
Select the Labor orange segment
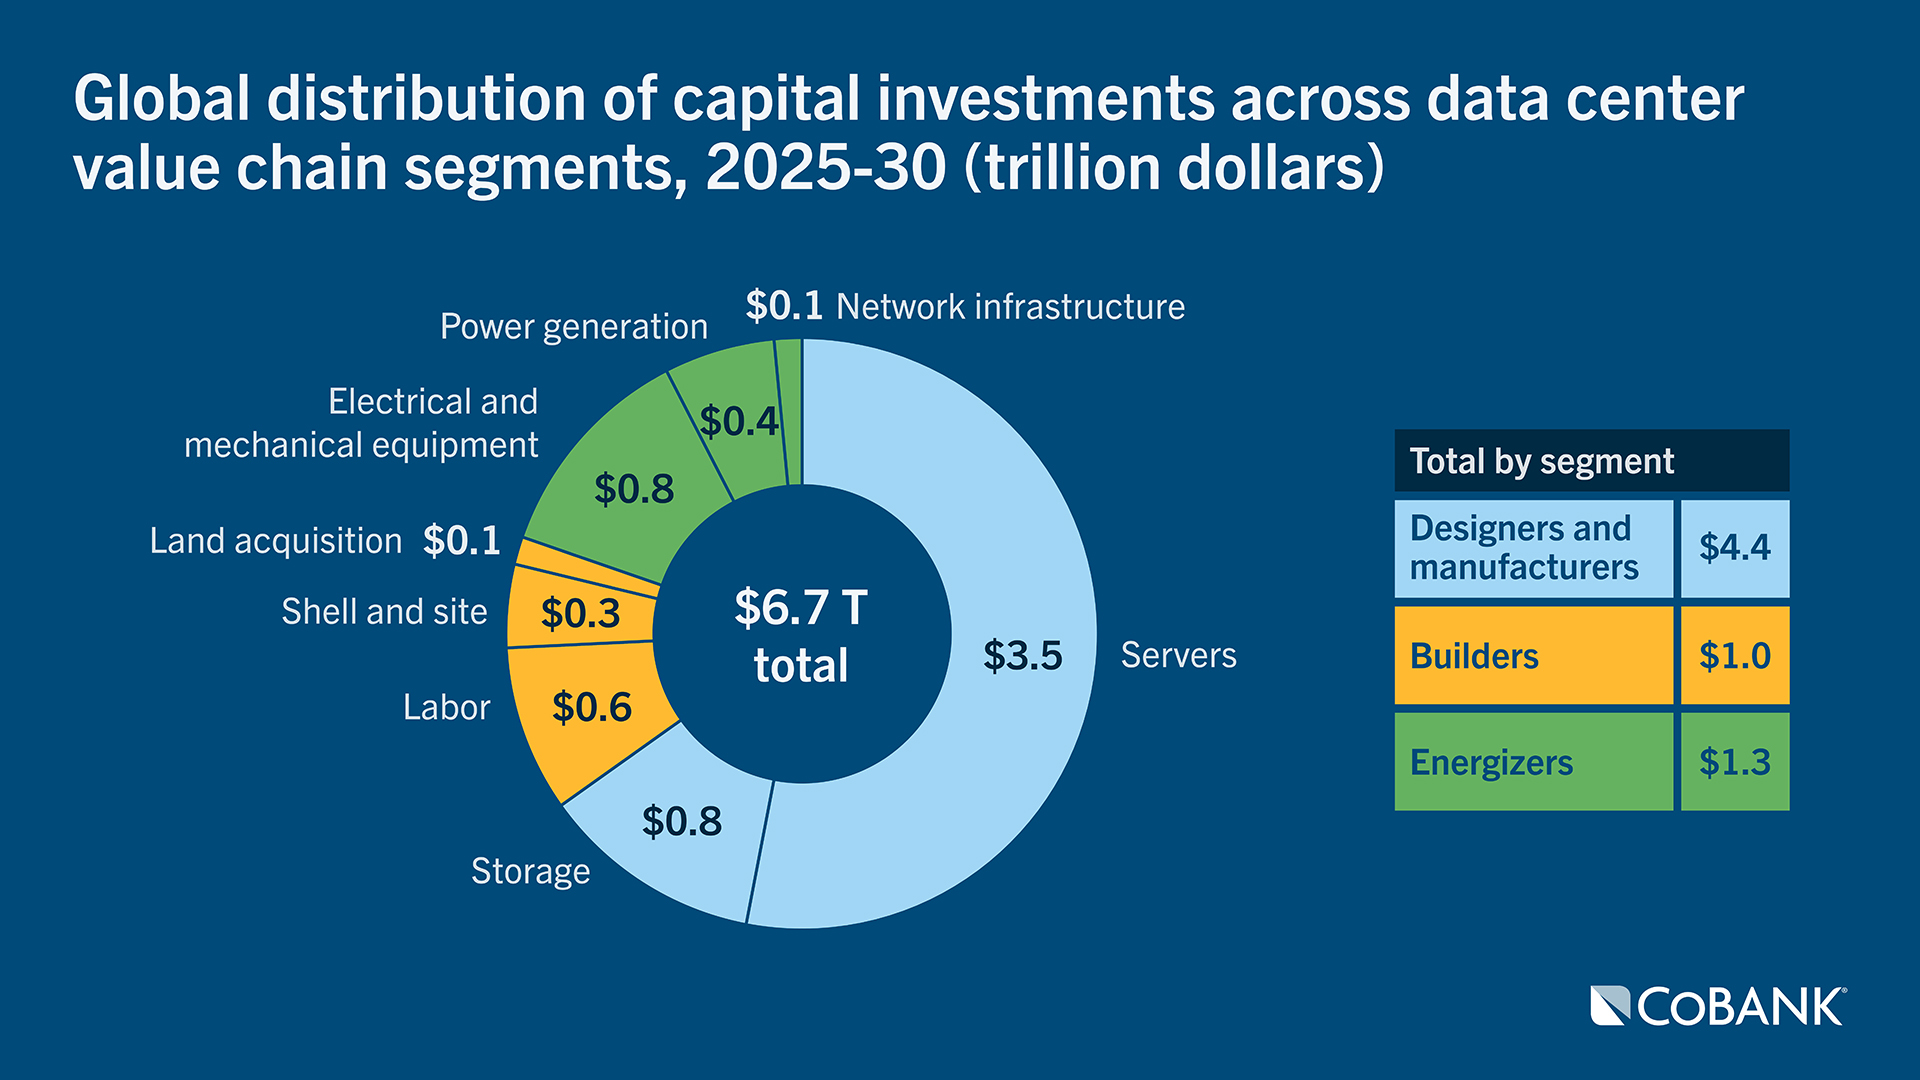(590, 705)
